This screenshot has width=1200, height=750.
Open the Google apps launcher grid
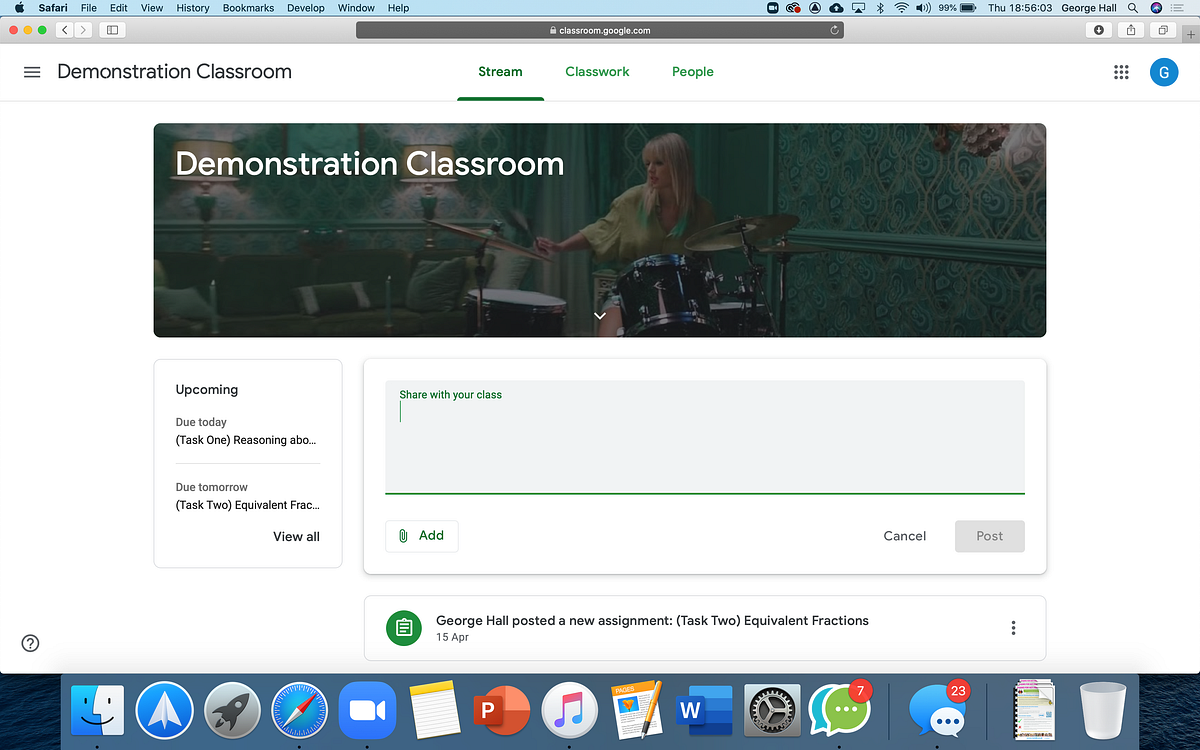coord(1121,71)
